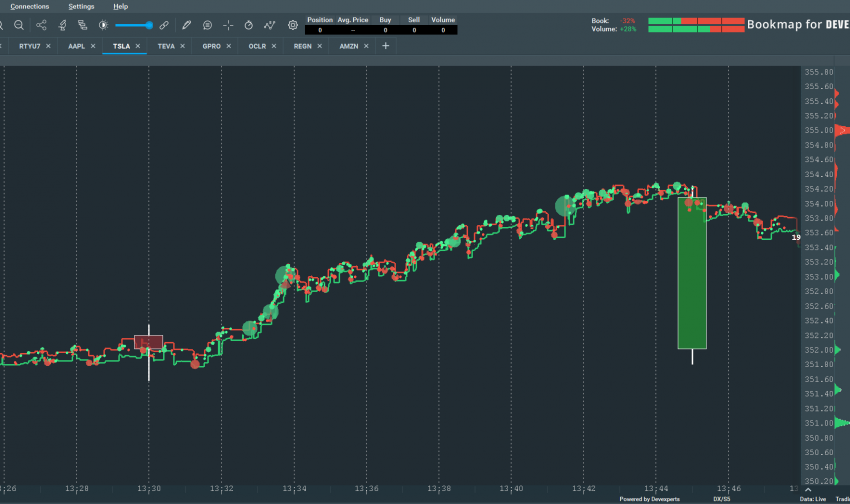Close the TEVA tab

pos(182,46)
